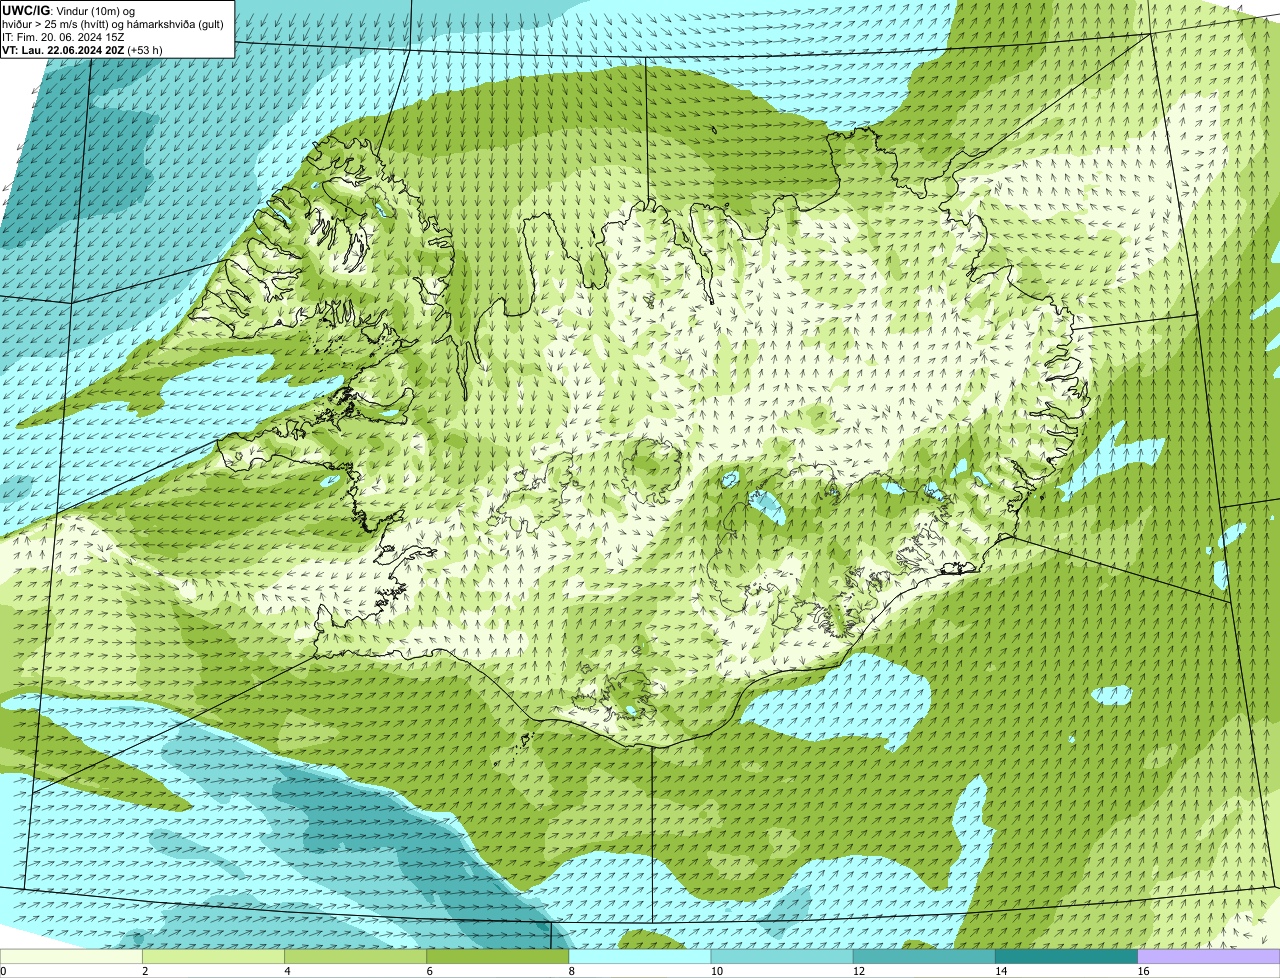Image resolution: width=1280 pixels, height=978 pixels.
Task: Click the 8–10 m/s pale cyan legend swatch
Action: (x=640, y=956)
